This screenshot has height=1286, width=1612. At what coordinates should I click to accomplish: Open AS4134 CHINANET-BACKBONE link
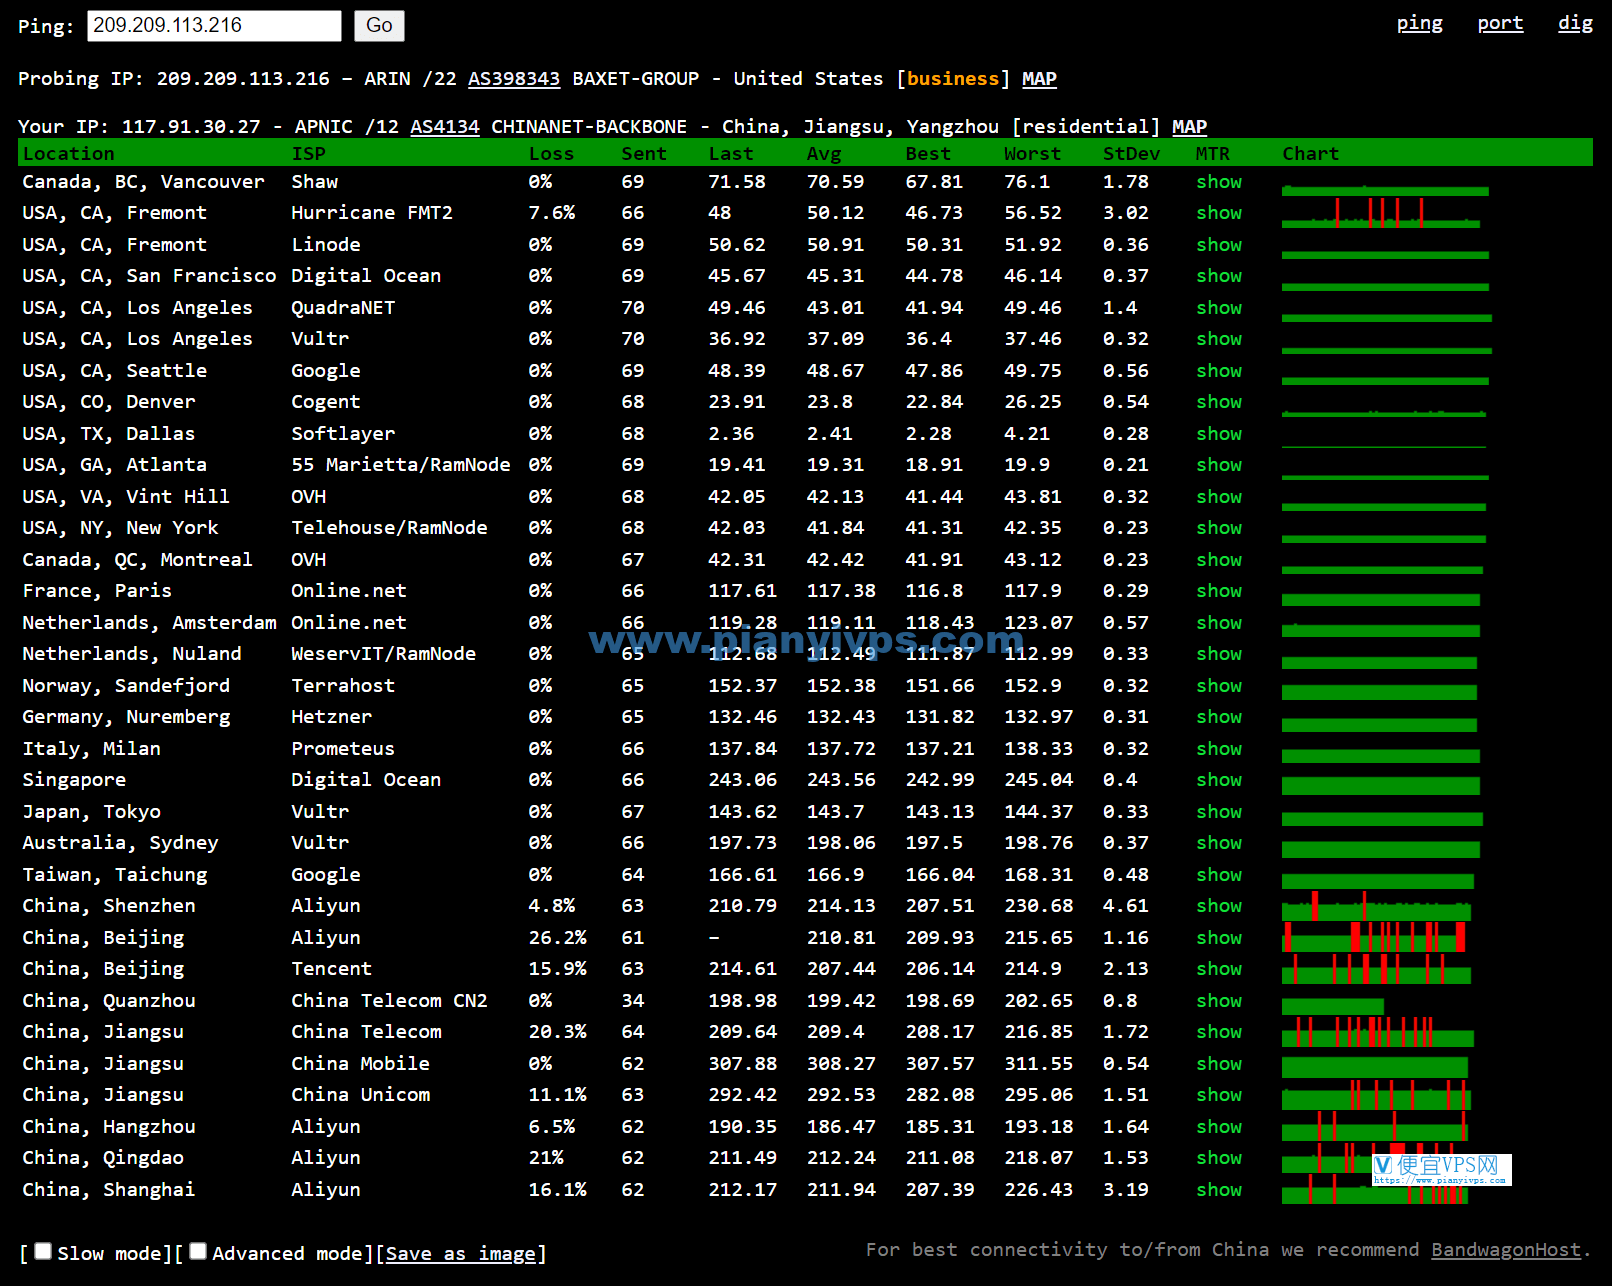click(445, 127)
